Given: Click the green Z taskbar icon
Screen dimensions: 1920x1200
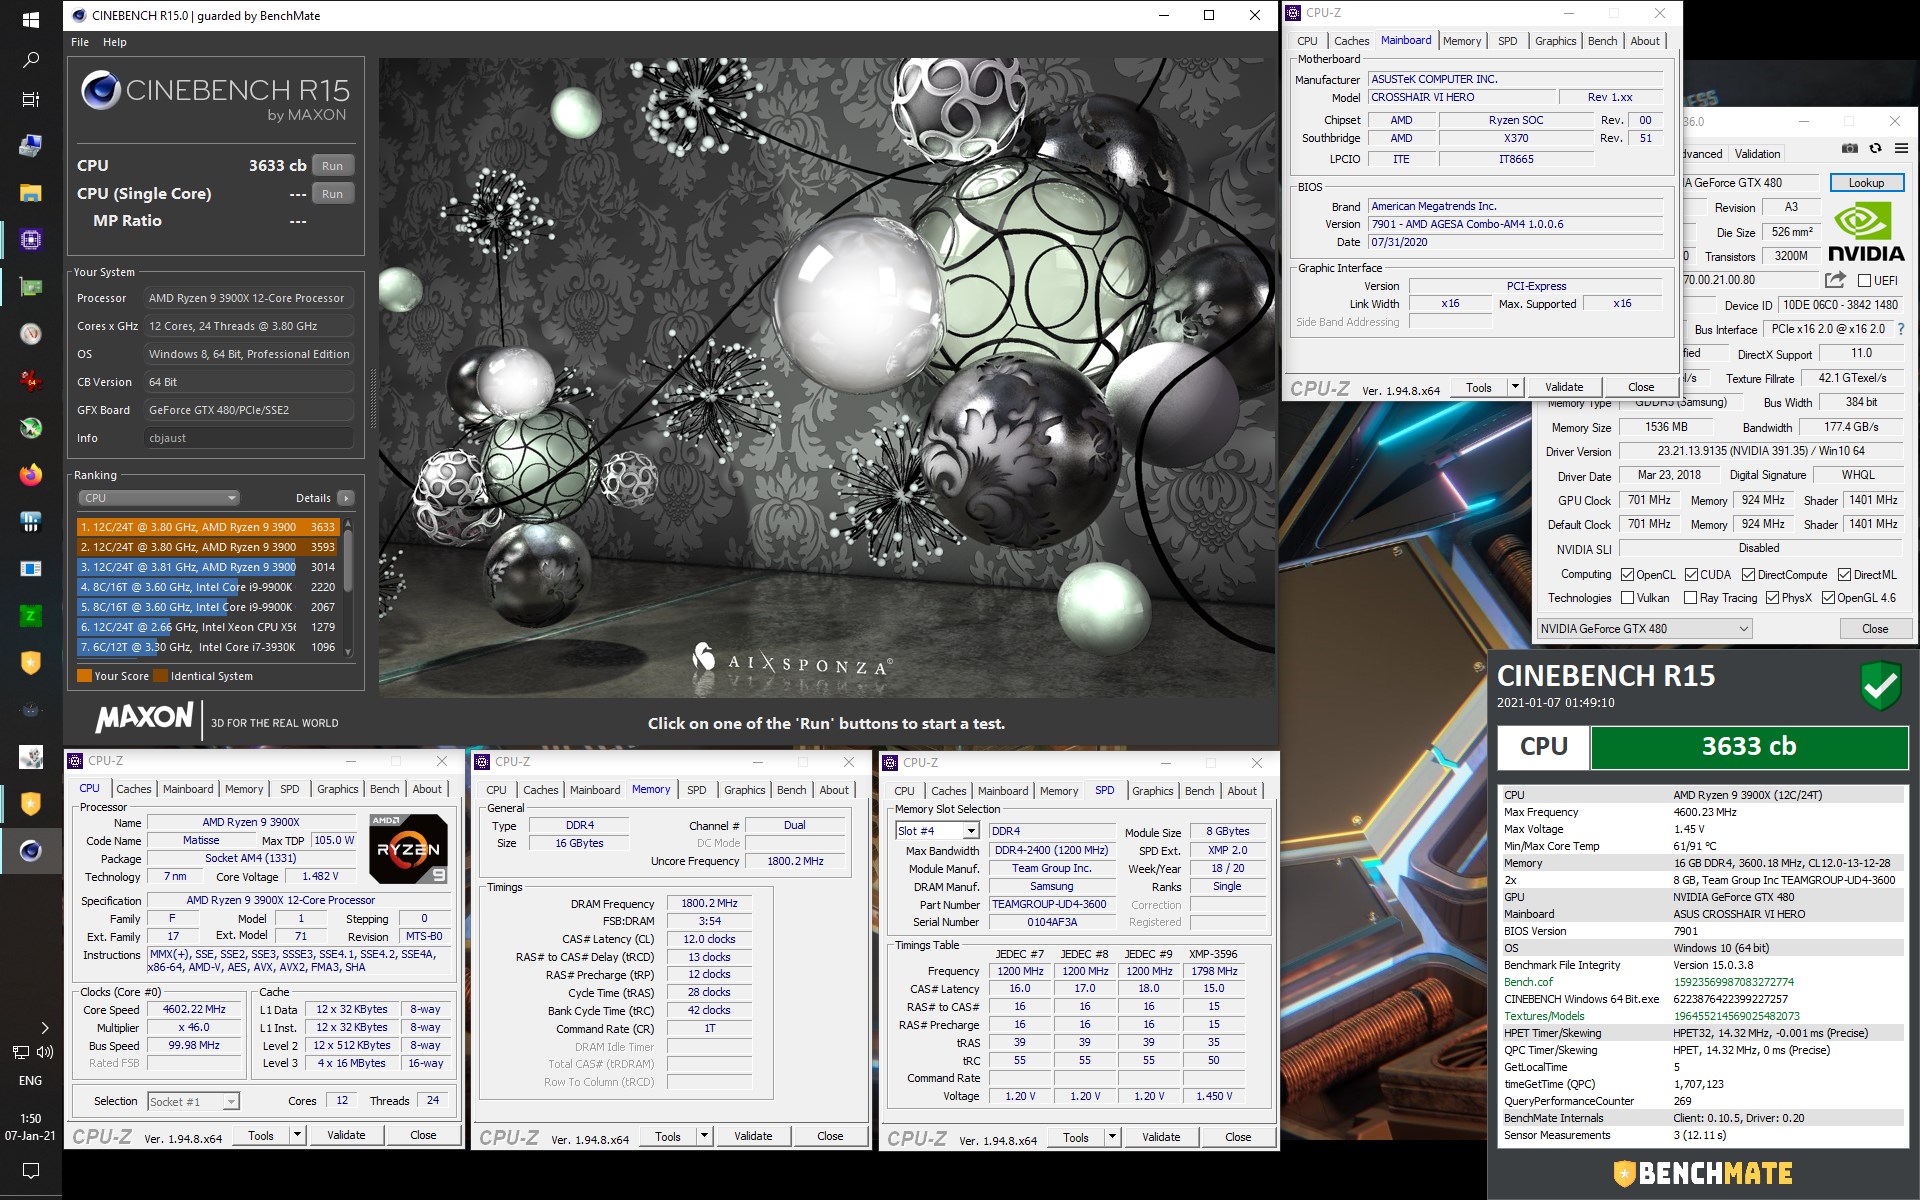Looking at the screenshot, I should (30, 616).
